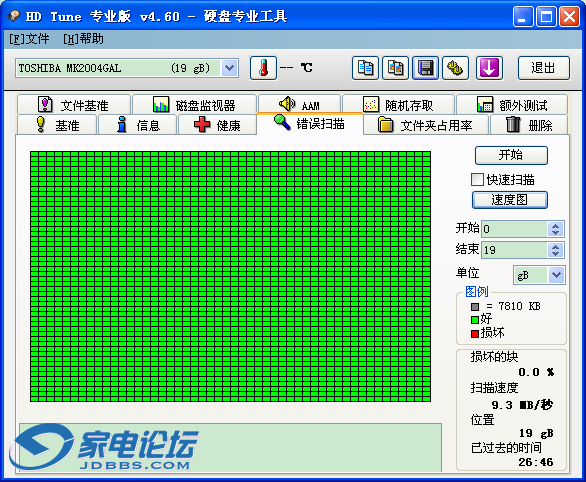This screenshot has height=482, width=586.
Task: Click the 0.0 % damaged blocks value
Action: pyautogui.click(x=536, y=372)
